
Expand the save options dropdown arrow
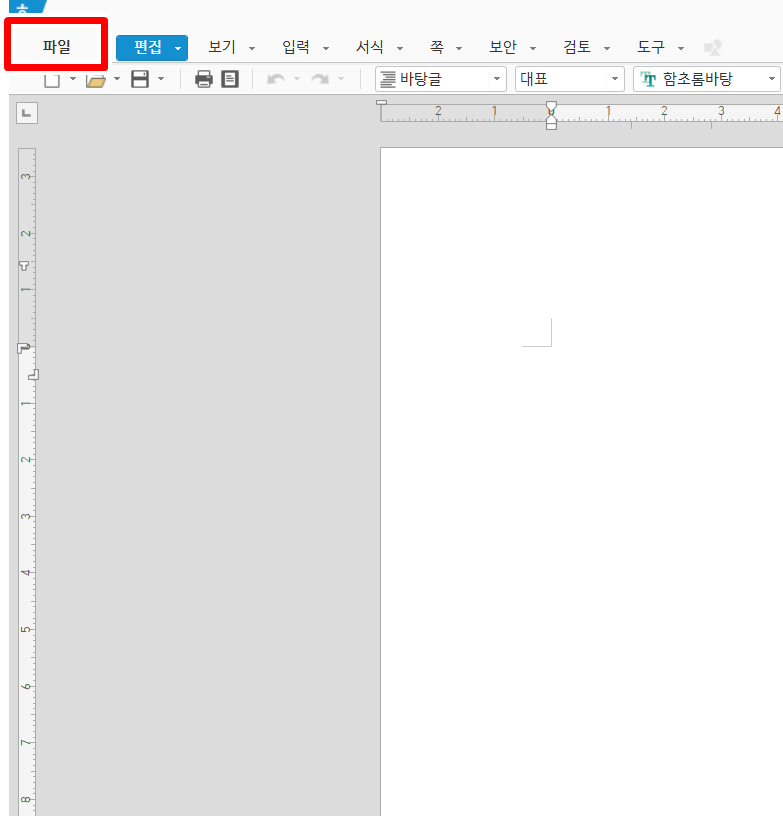(x=161, y=79)
